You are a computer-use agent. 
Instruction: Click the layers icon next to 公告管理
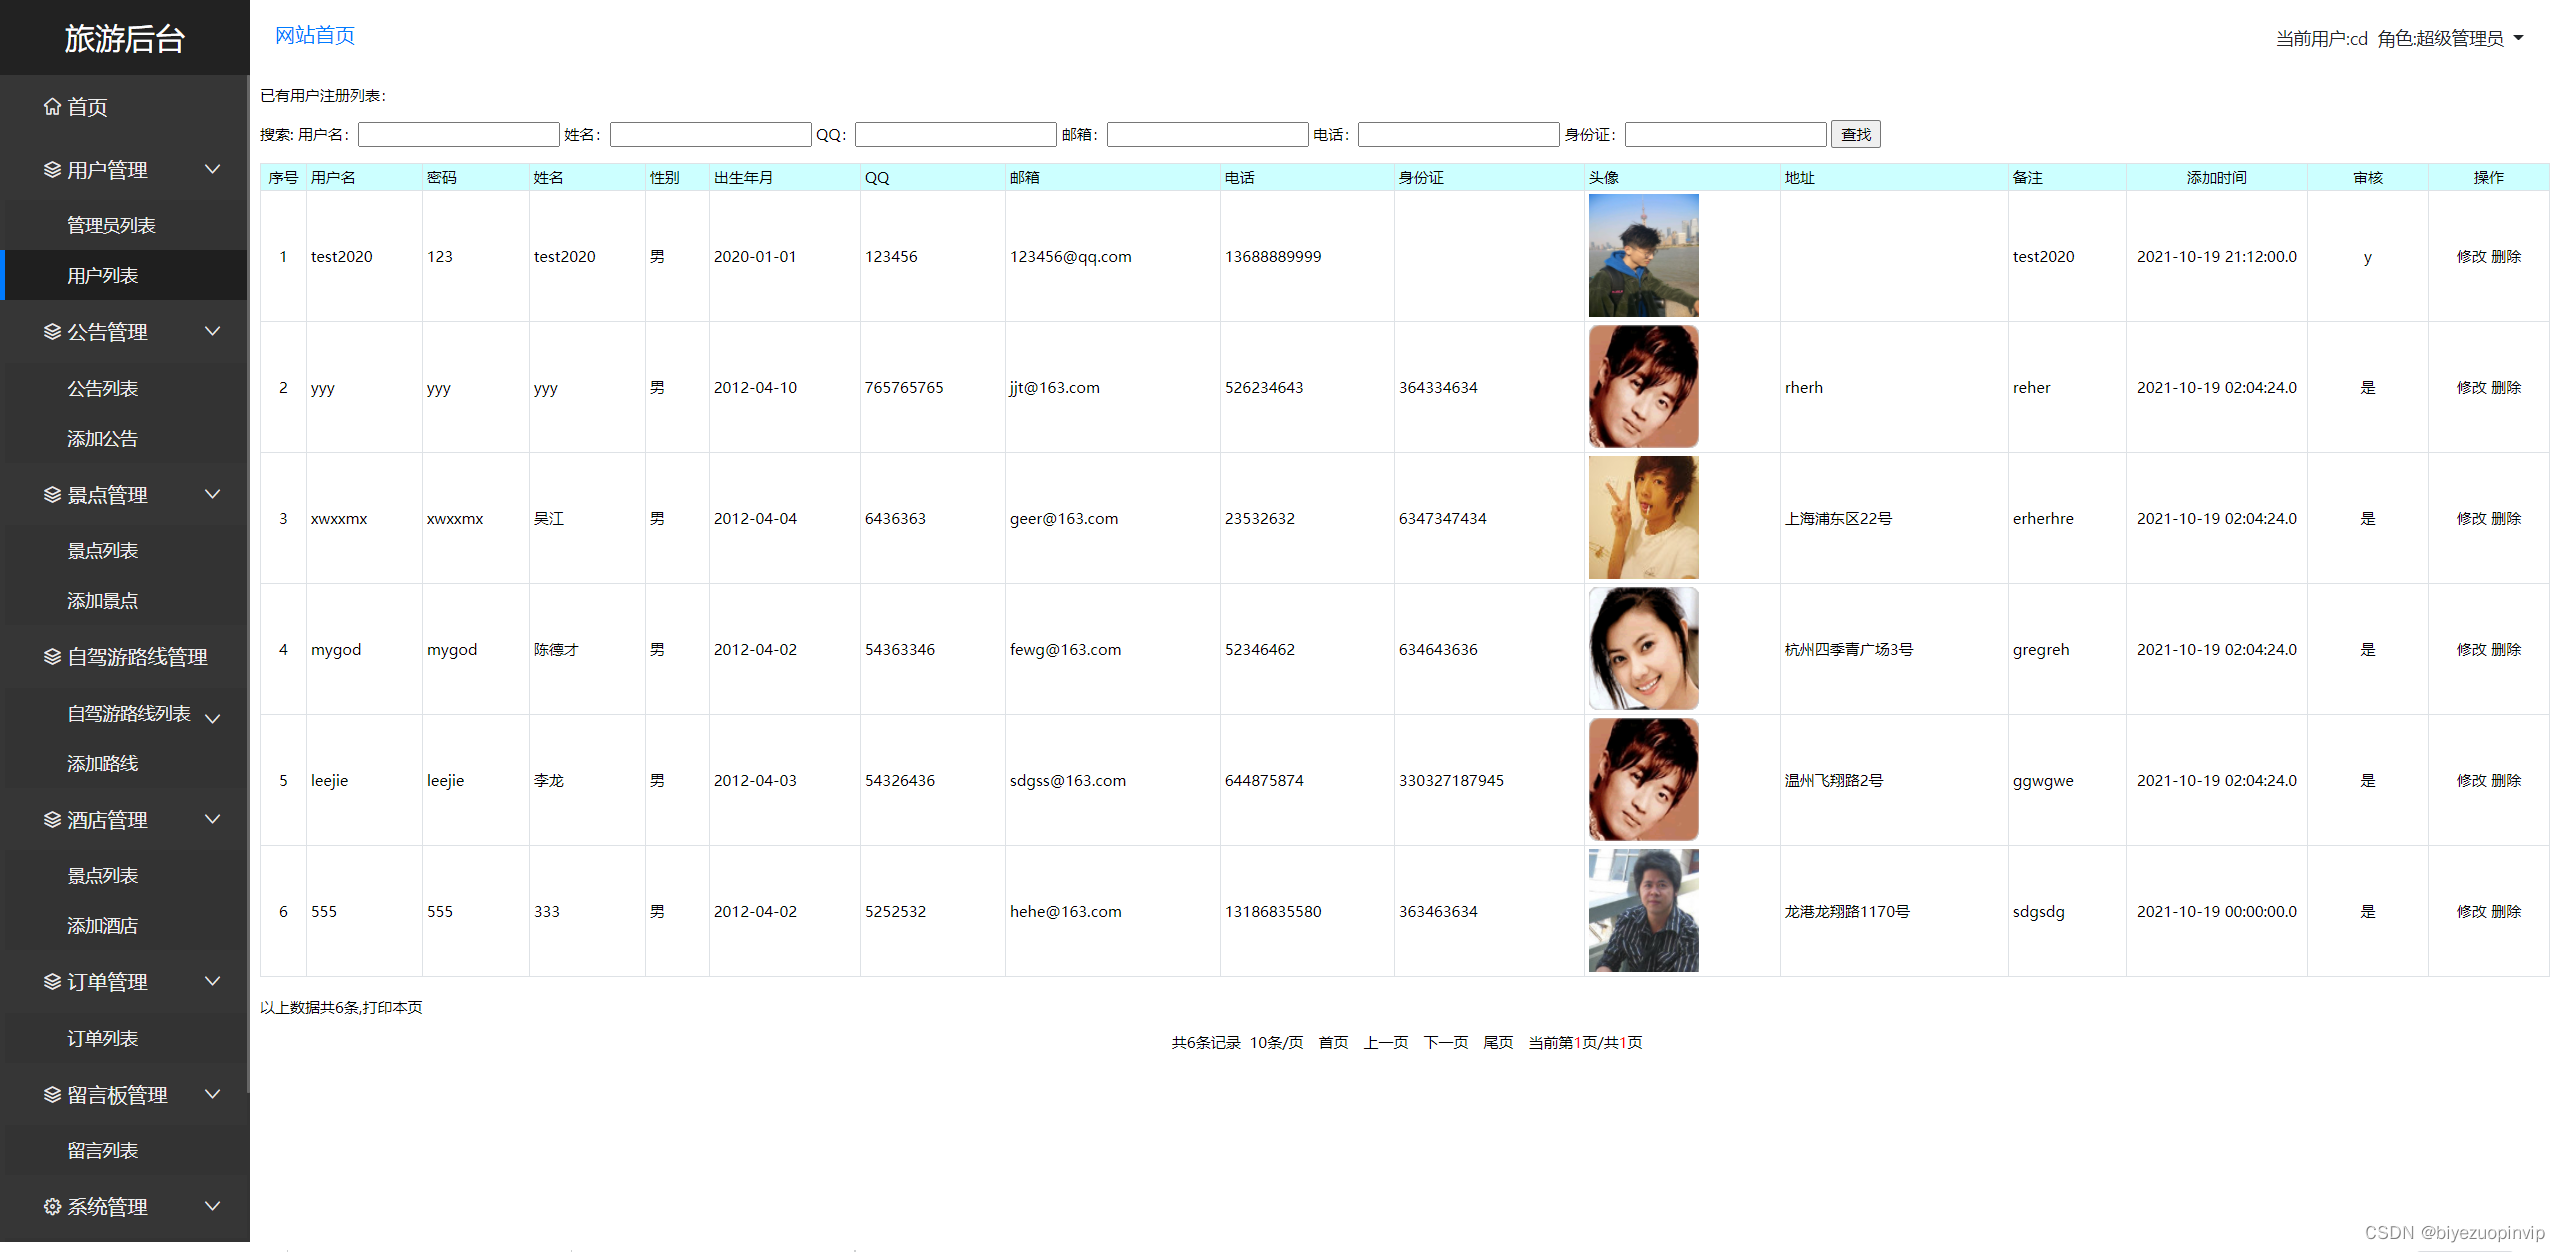pyautogui.click(x=52, y=332)
